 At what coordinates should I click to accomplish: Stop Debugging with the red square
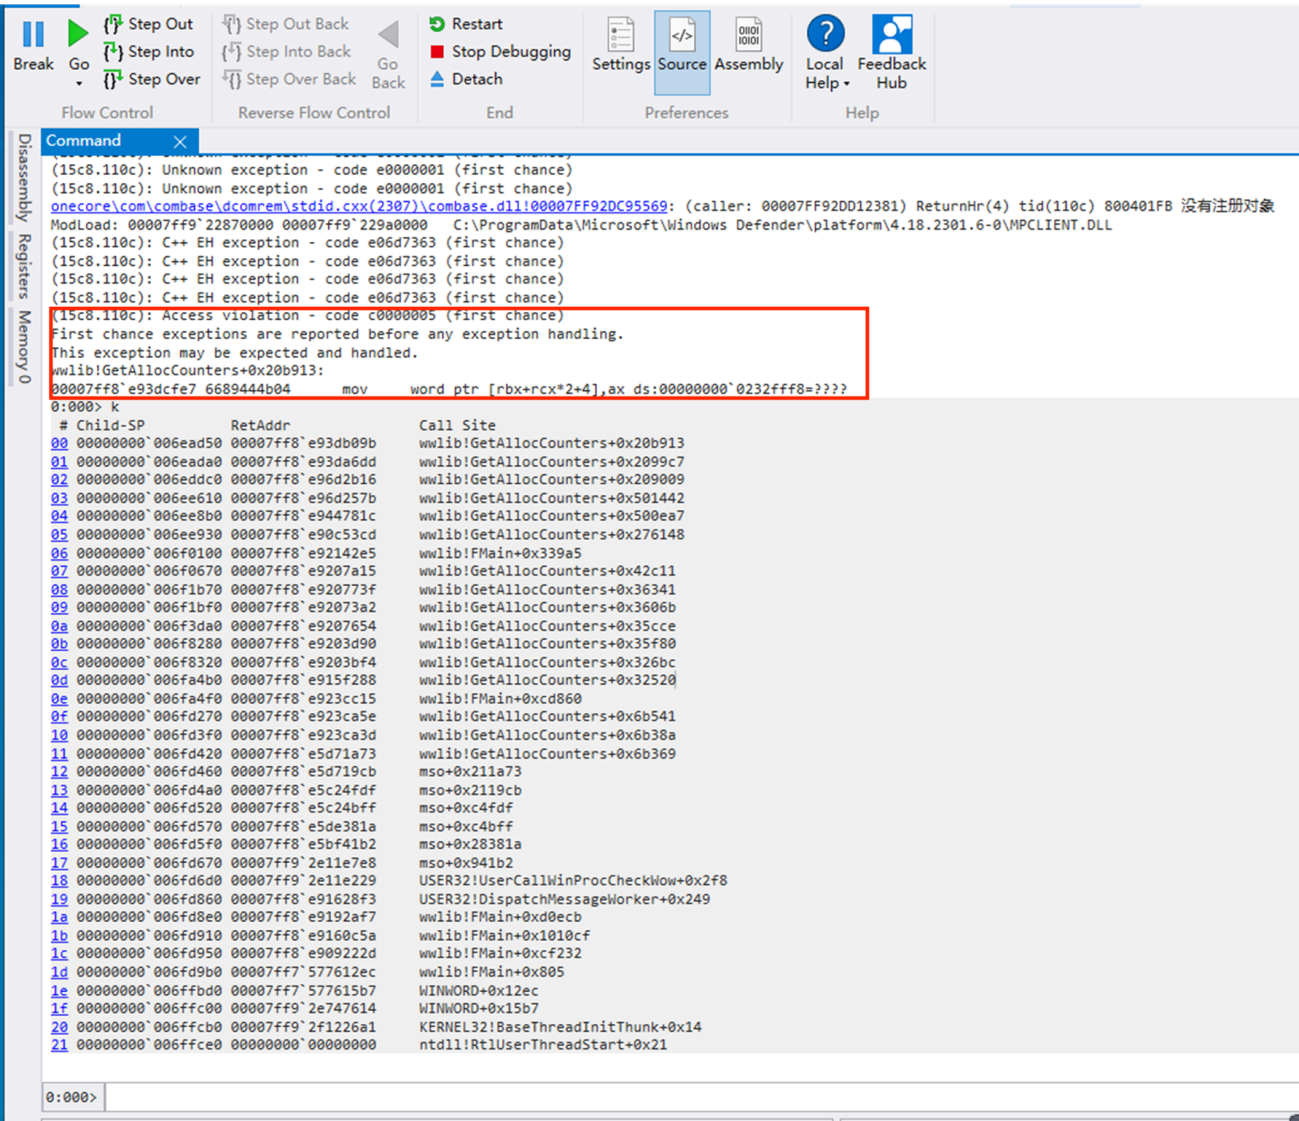click(x=500, y=52)
